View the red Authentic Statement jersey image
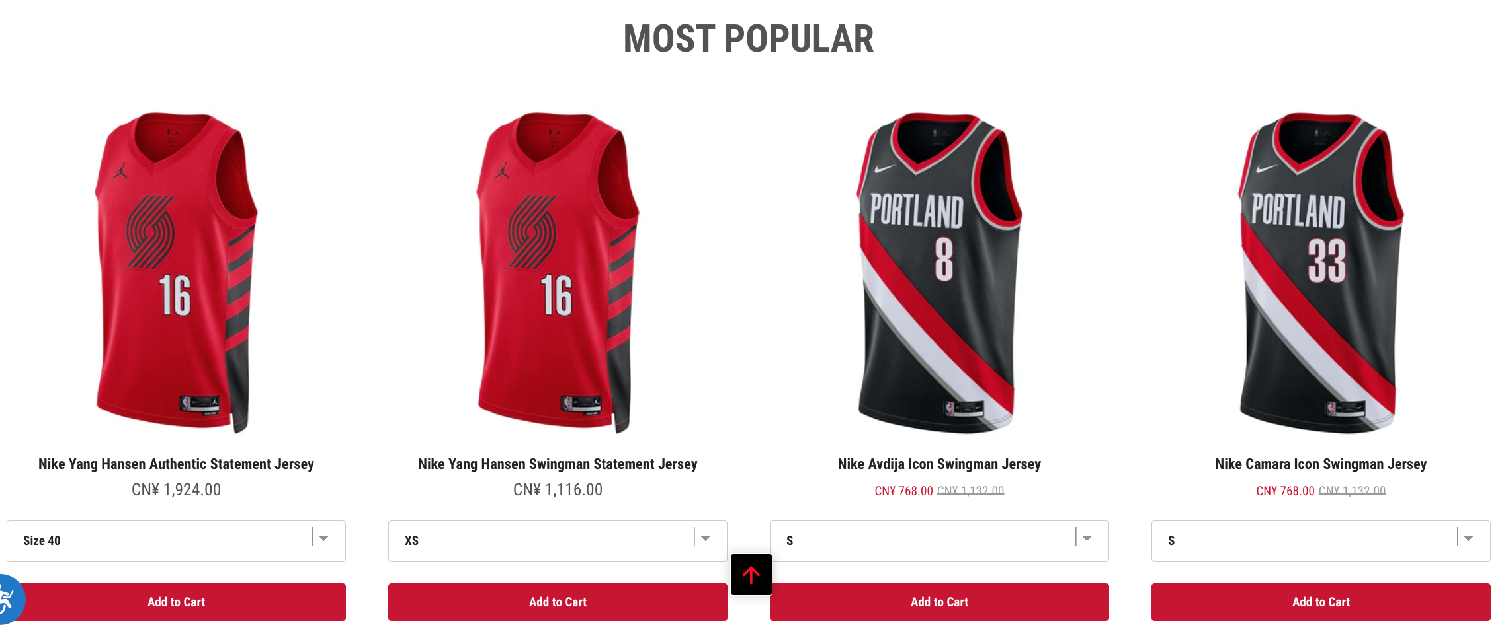This screenshot has height=642, width=1500. click(176, 272)
